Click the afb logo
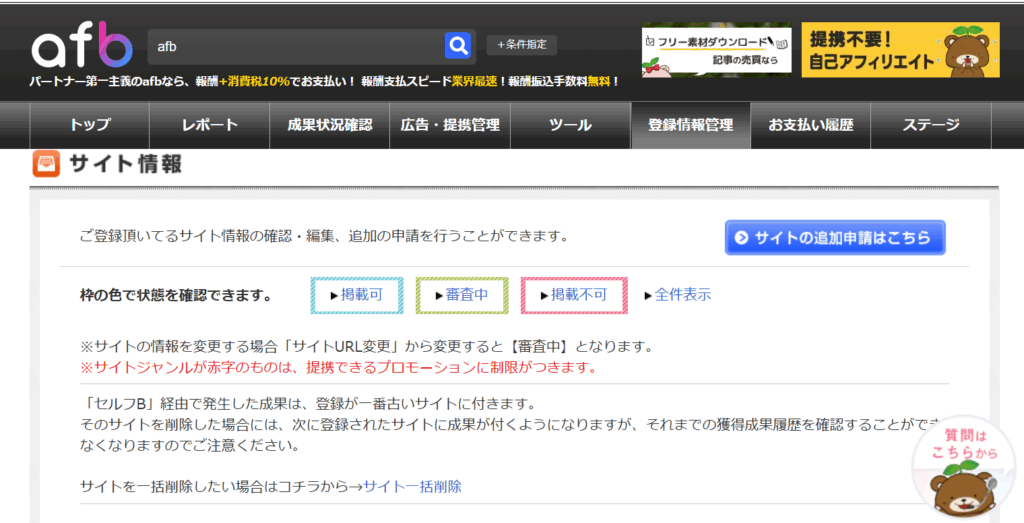The image size is (1024, 523). click(x=81, y=46)
